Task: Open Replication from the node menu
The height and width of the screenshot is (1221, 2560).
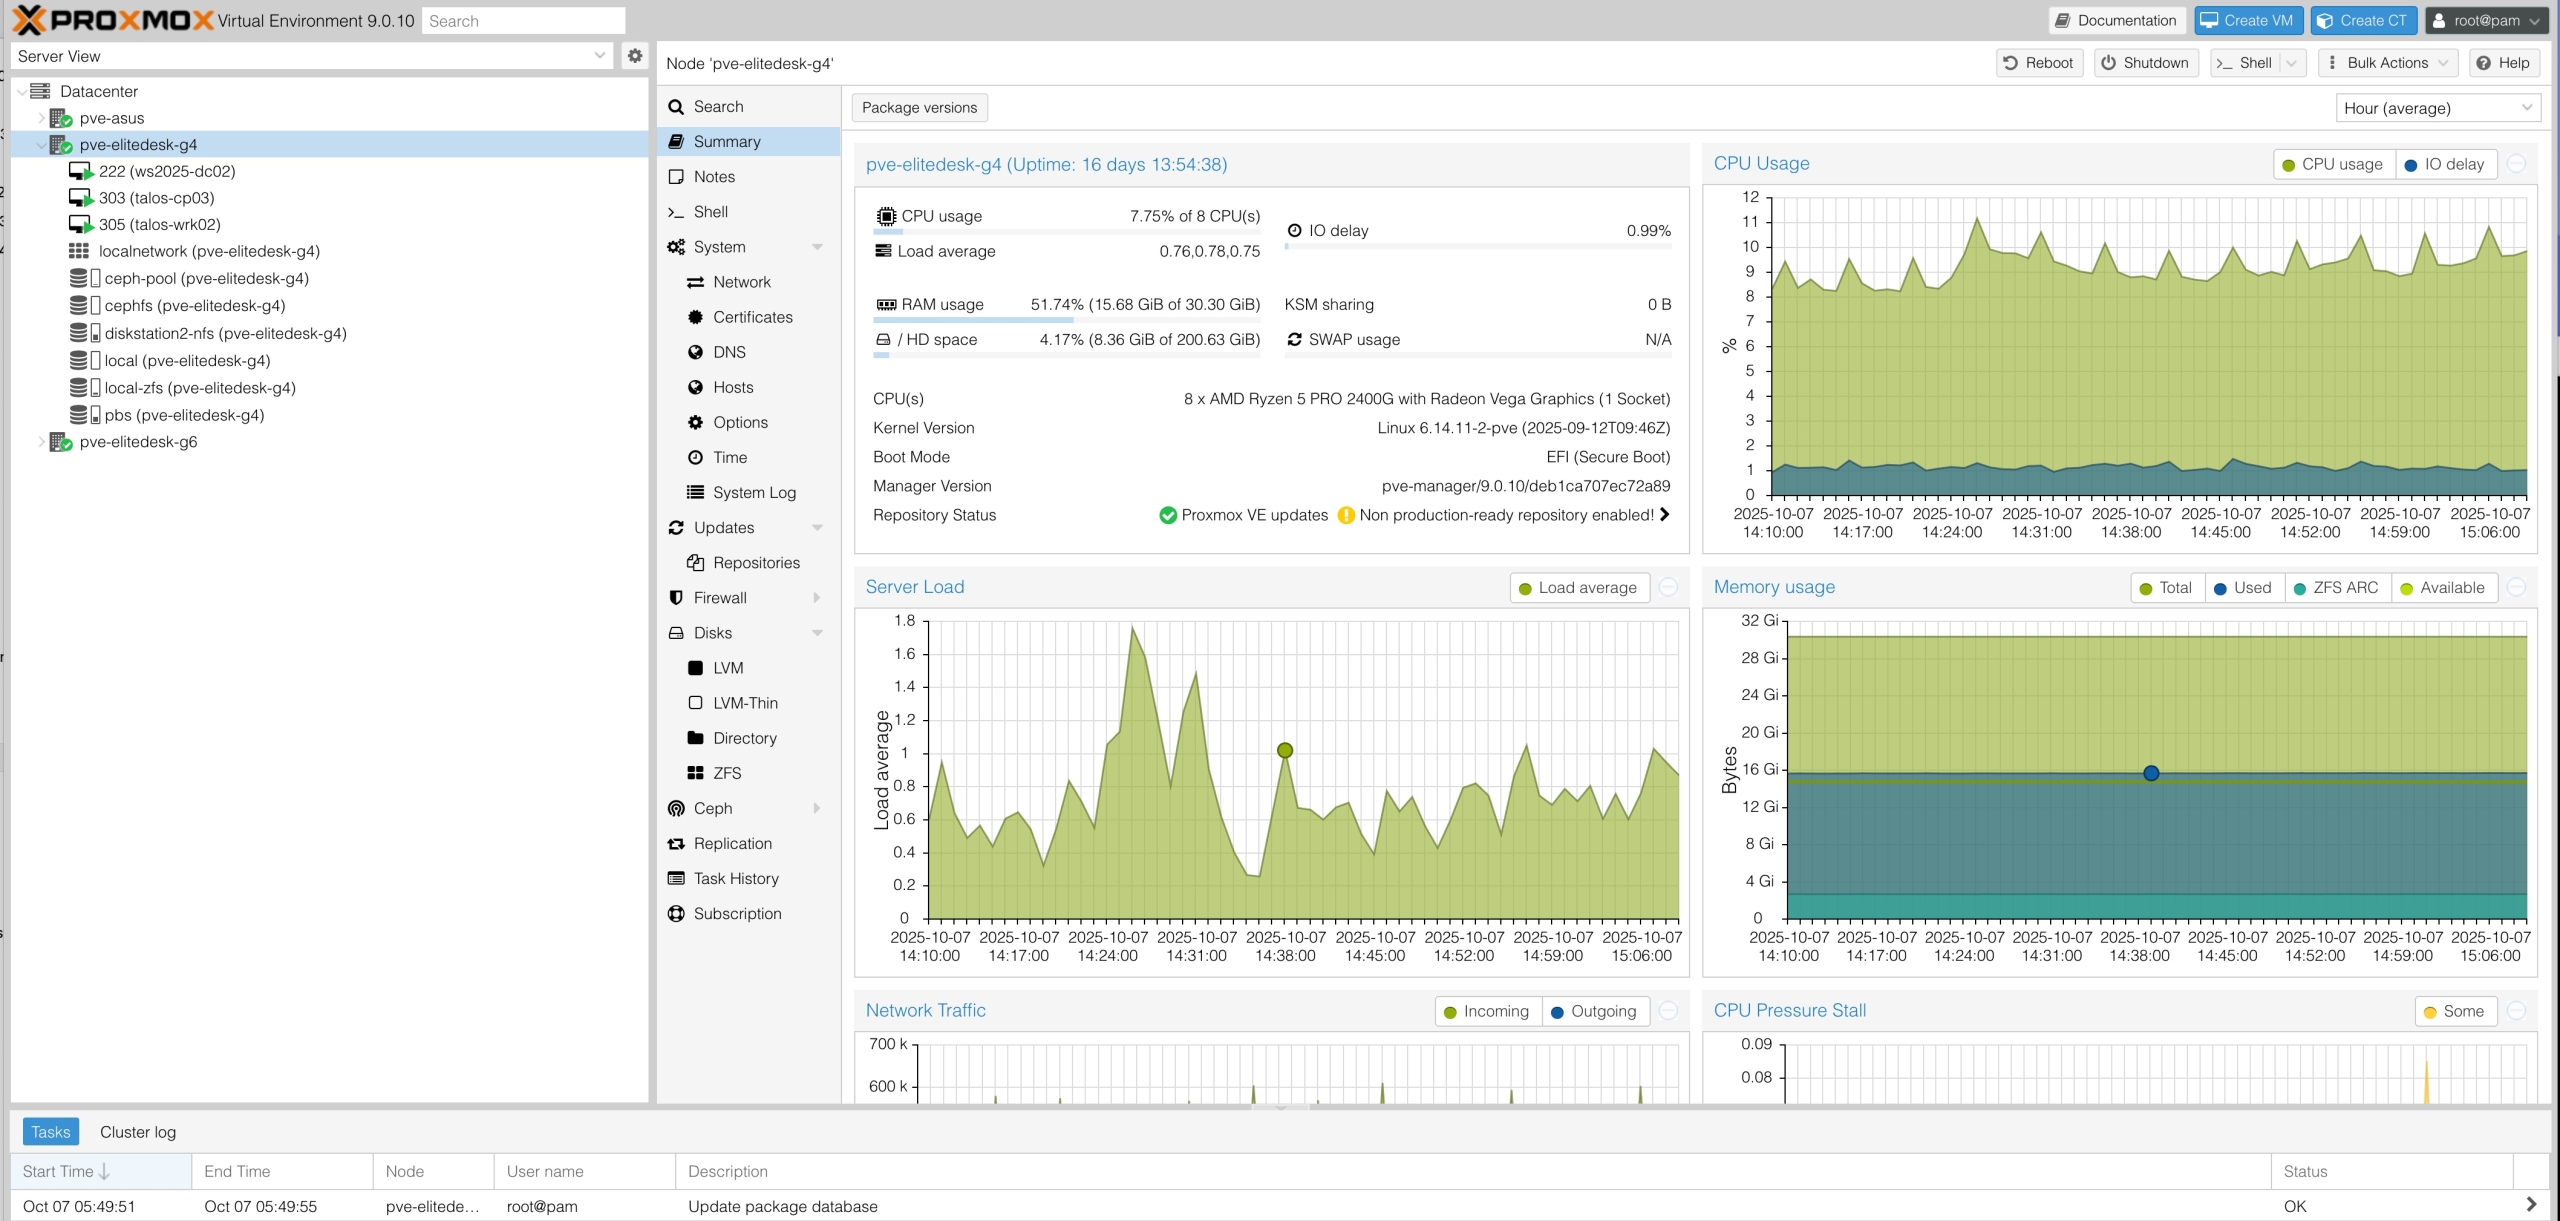Action: click(732, 843)
